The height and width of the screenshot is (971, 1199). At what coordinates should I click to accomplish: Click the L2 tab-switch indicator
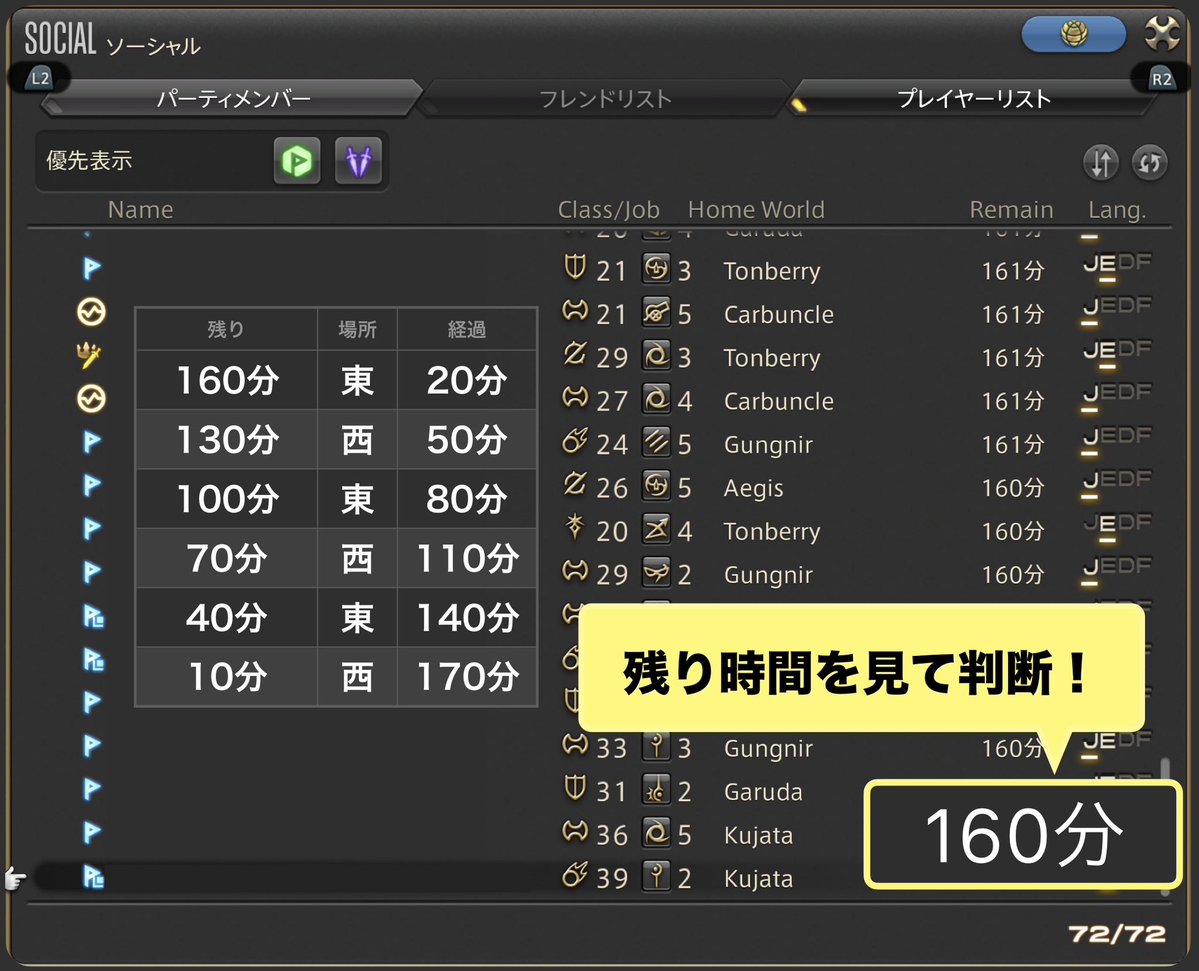[x=39, y=78]
